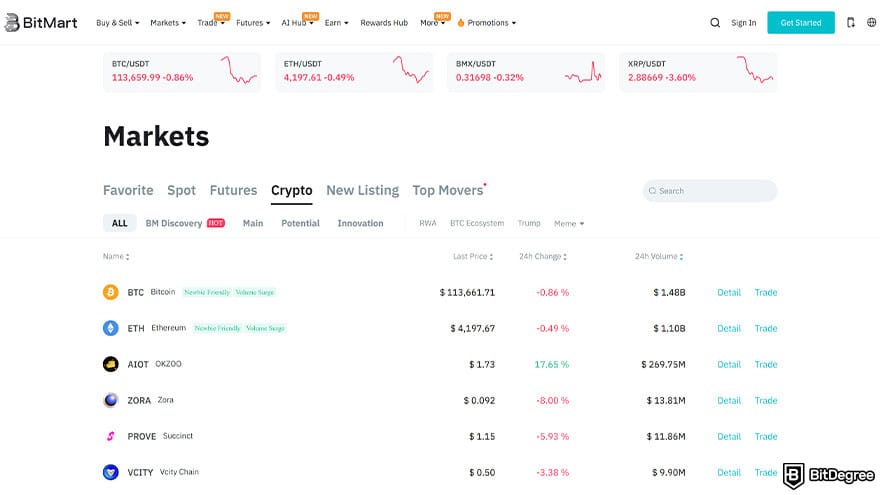Click the Ethereum coin icon

click(x=111, y=328)
